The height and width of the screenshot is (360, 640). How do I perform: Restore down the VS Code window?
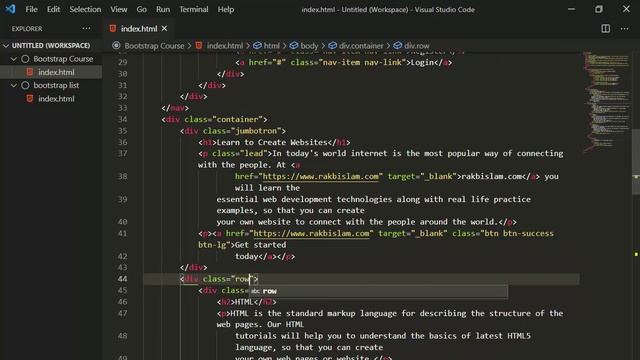(599, 9)
